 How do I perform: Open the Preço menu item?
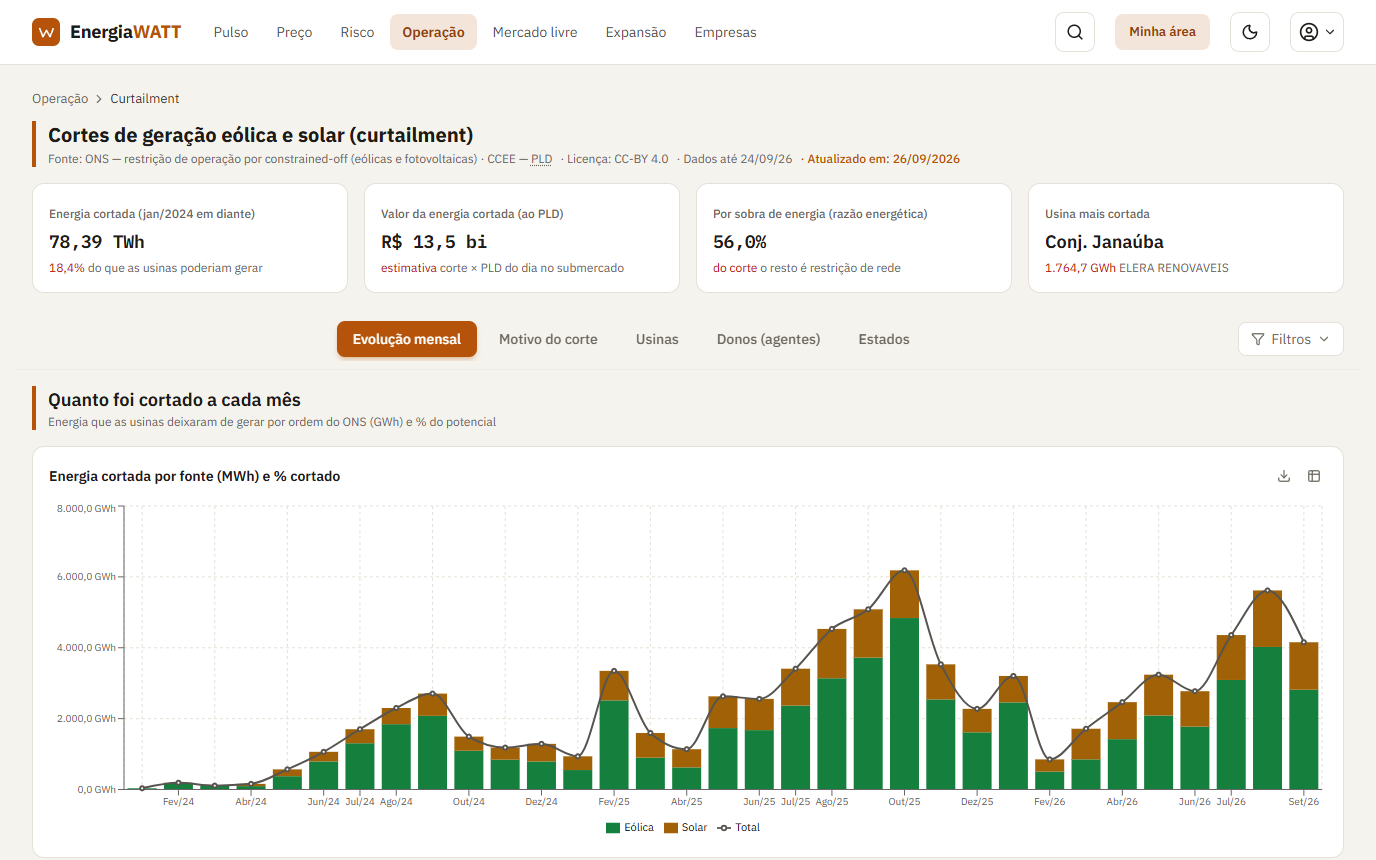[x=294, y=32]
